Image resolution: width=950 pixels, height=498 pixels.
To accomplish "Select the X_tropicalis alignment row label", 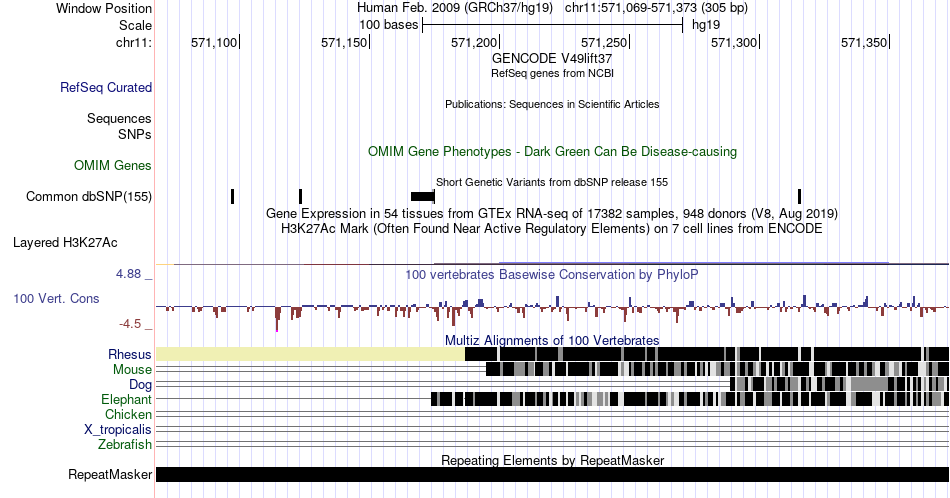I will pyautogui.click(x=118, y=430).
